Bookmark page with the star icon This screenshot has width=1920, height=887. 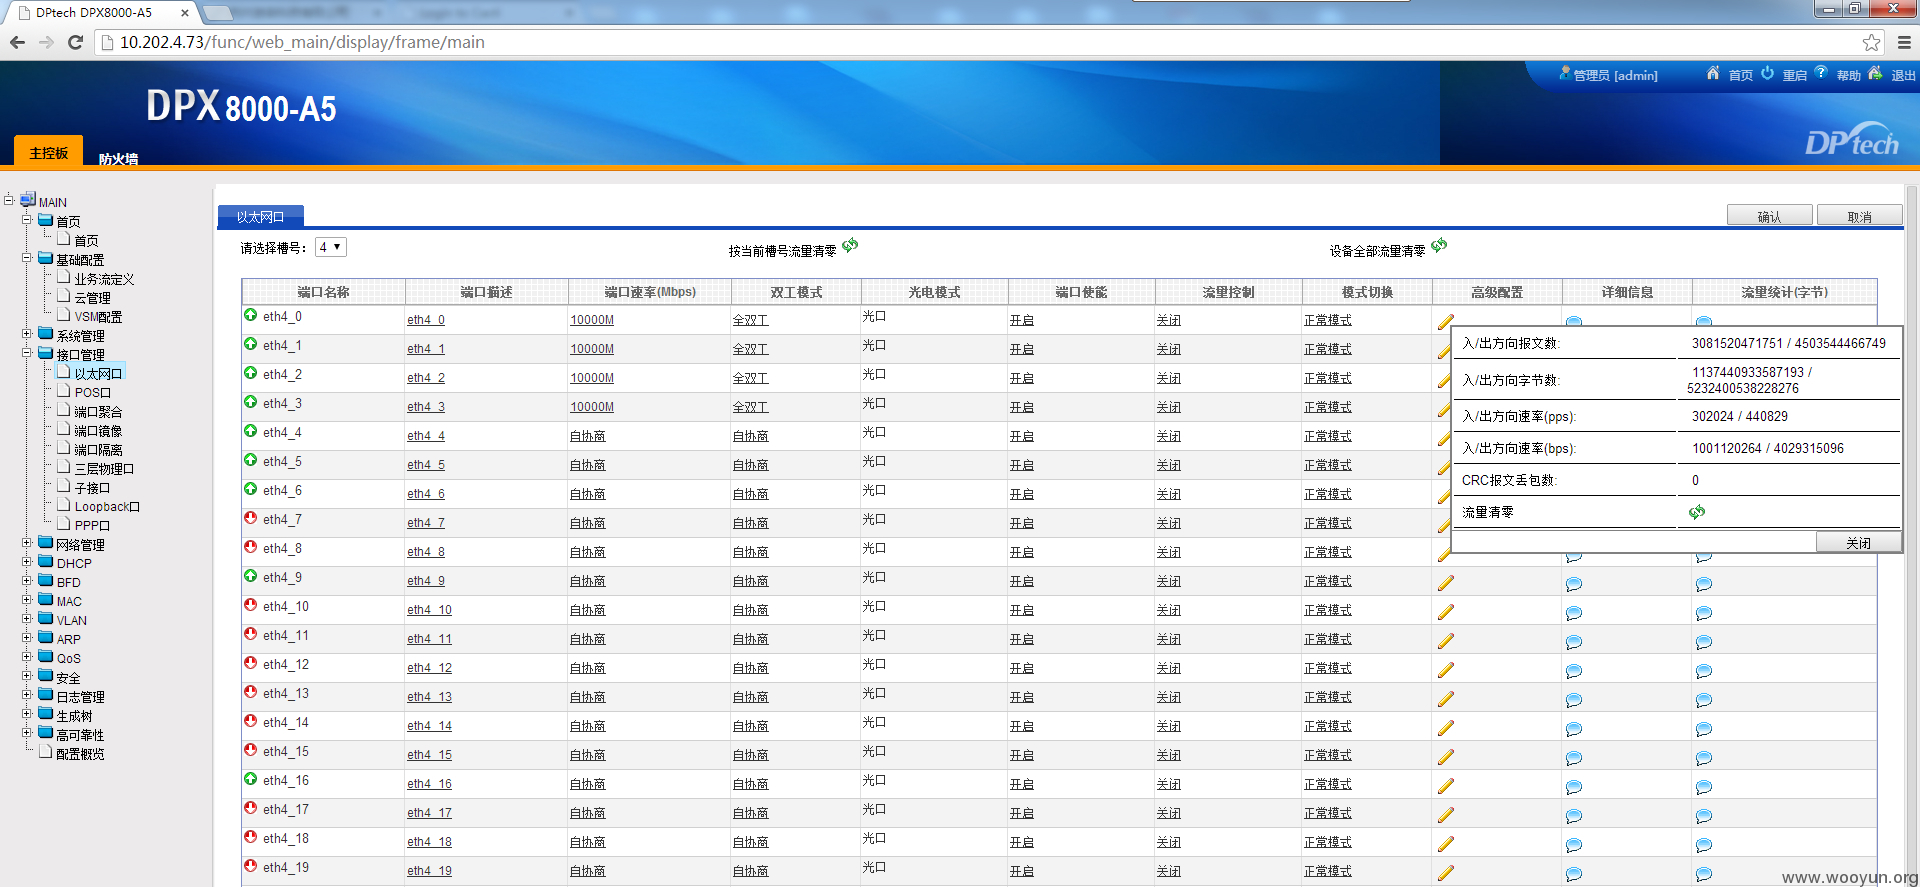point(1871,42)
